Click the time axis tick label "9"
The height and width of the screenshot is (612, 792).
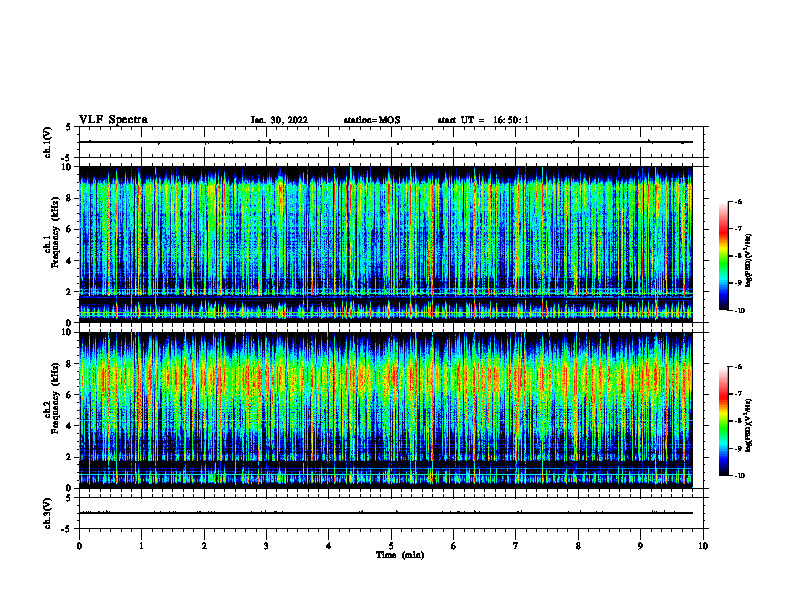click(640, 546)
